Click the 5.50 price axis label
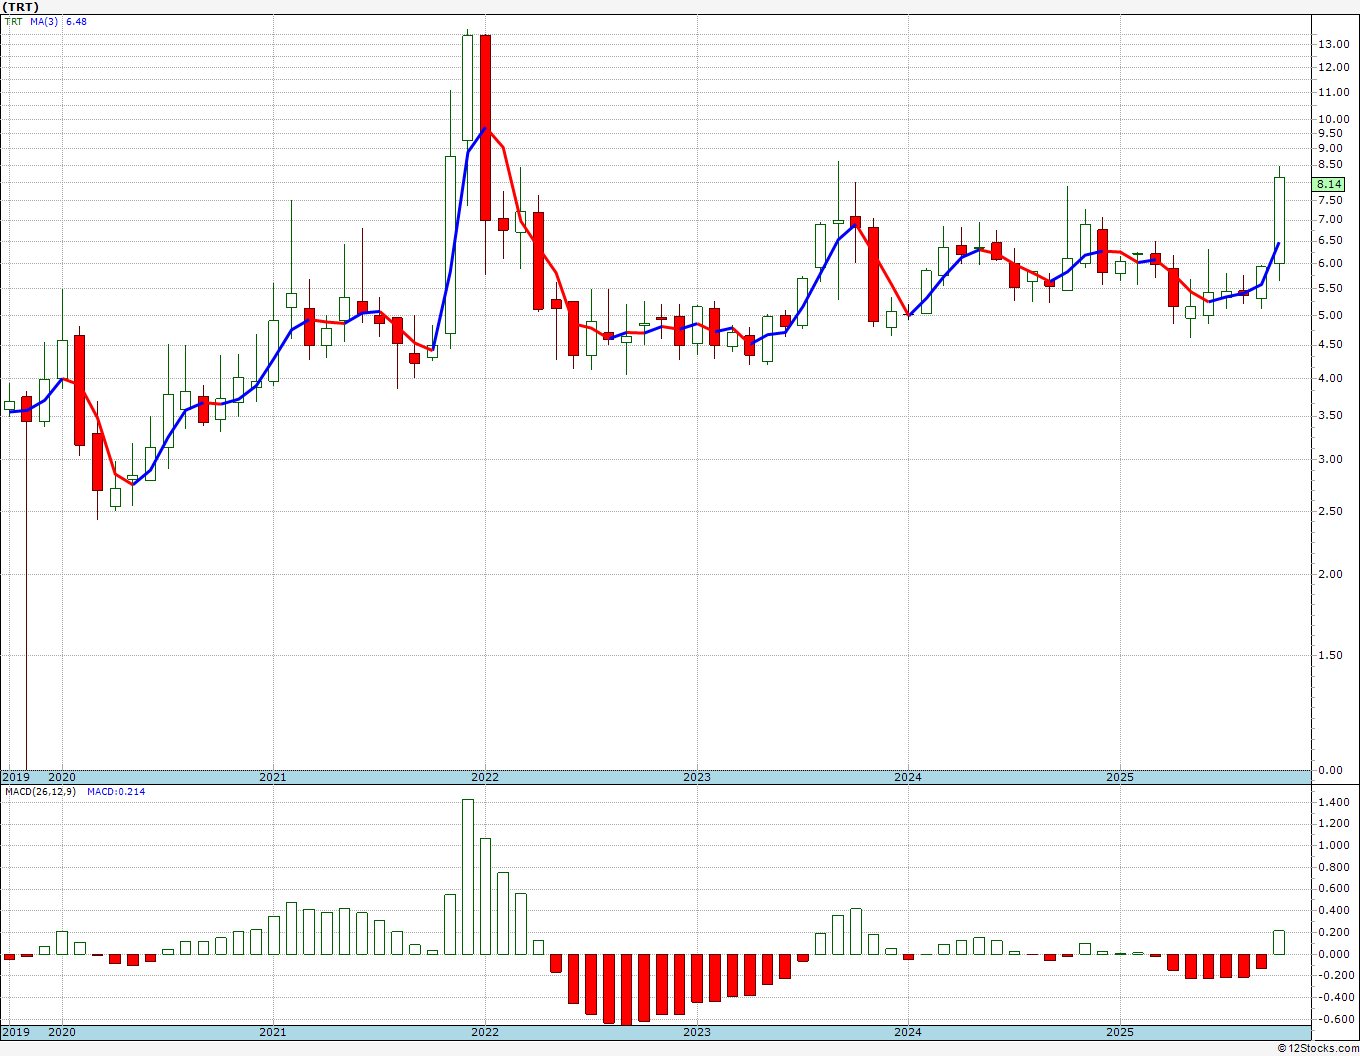Image resolution: width=1360 pixels, height=1056 pixels. [x=1330, y=288]
